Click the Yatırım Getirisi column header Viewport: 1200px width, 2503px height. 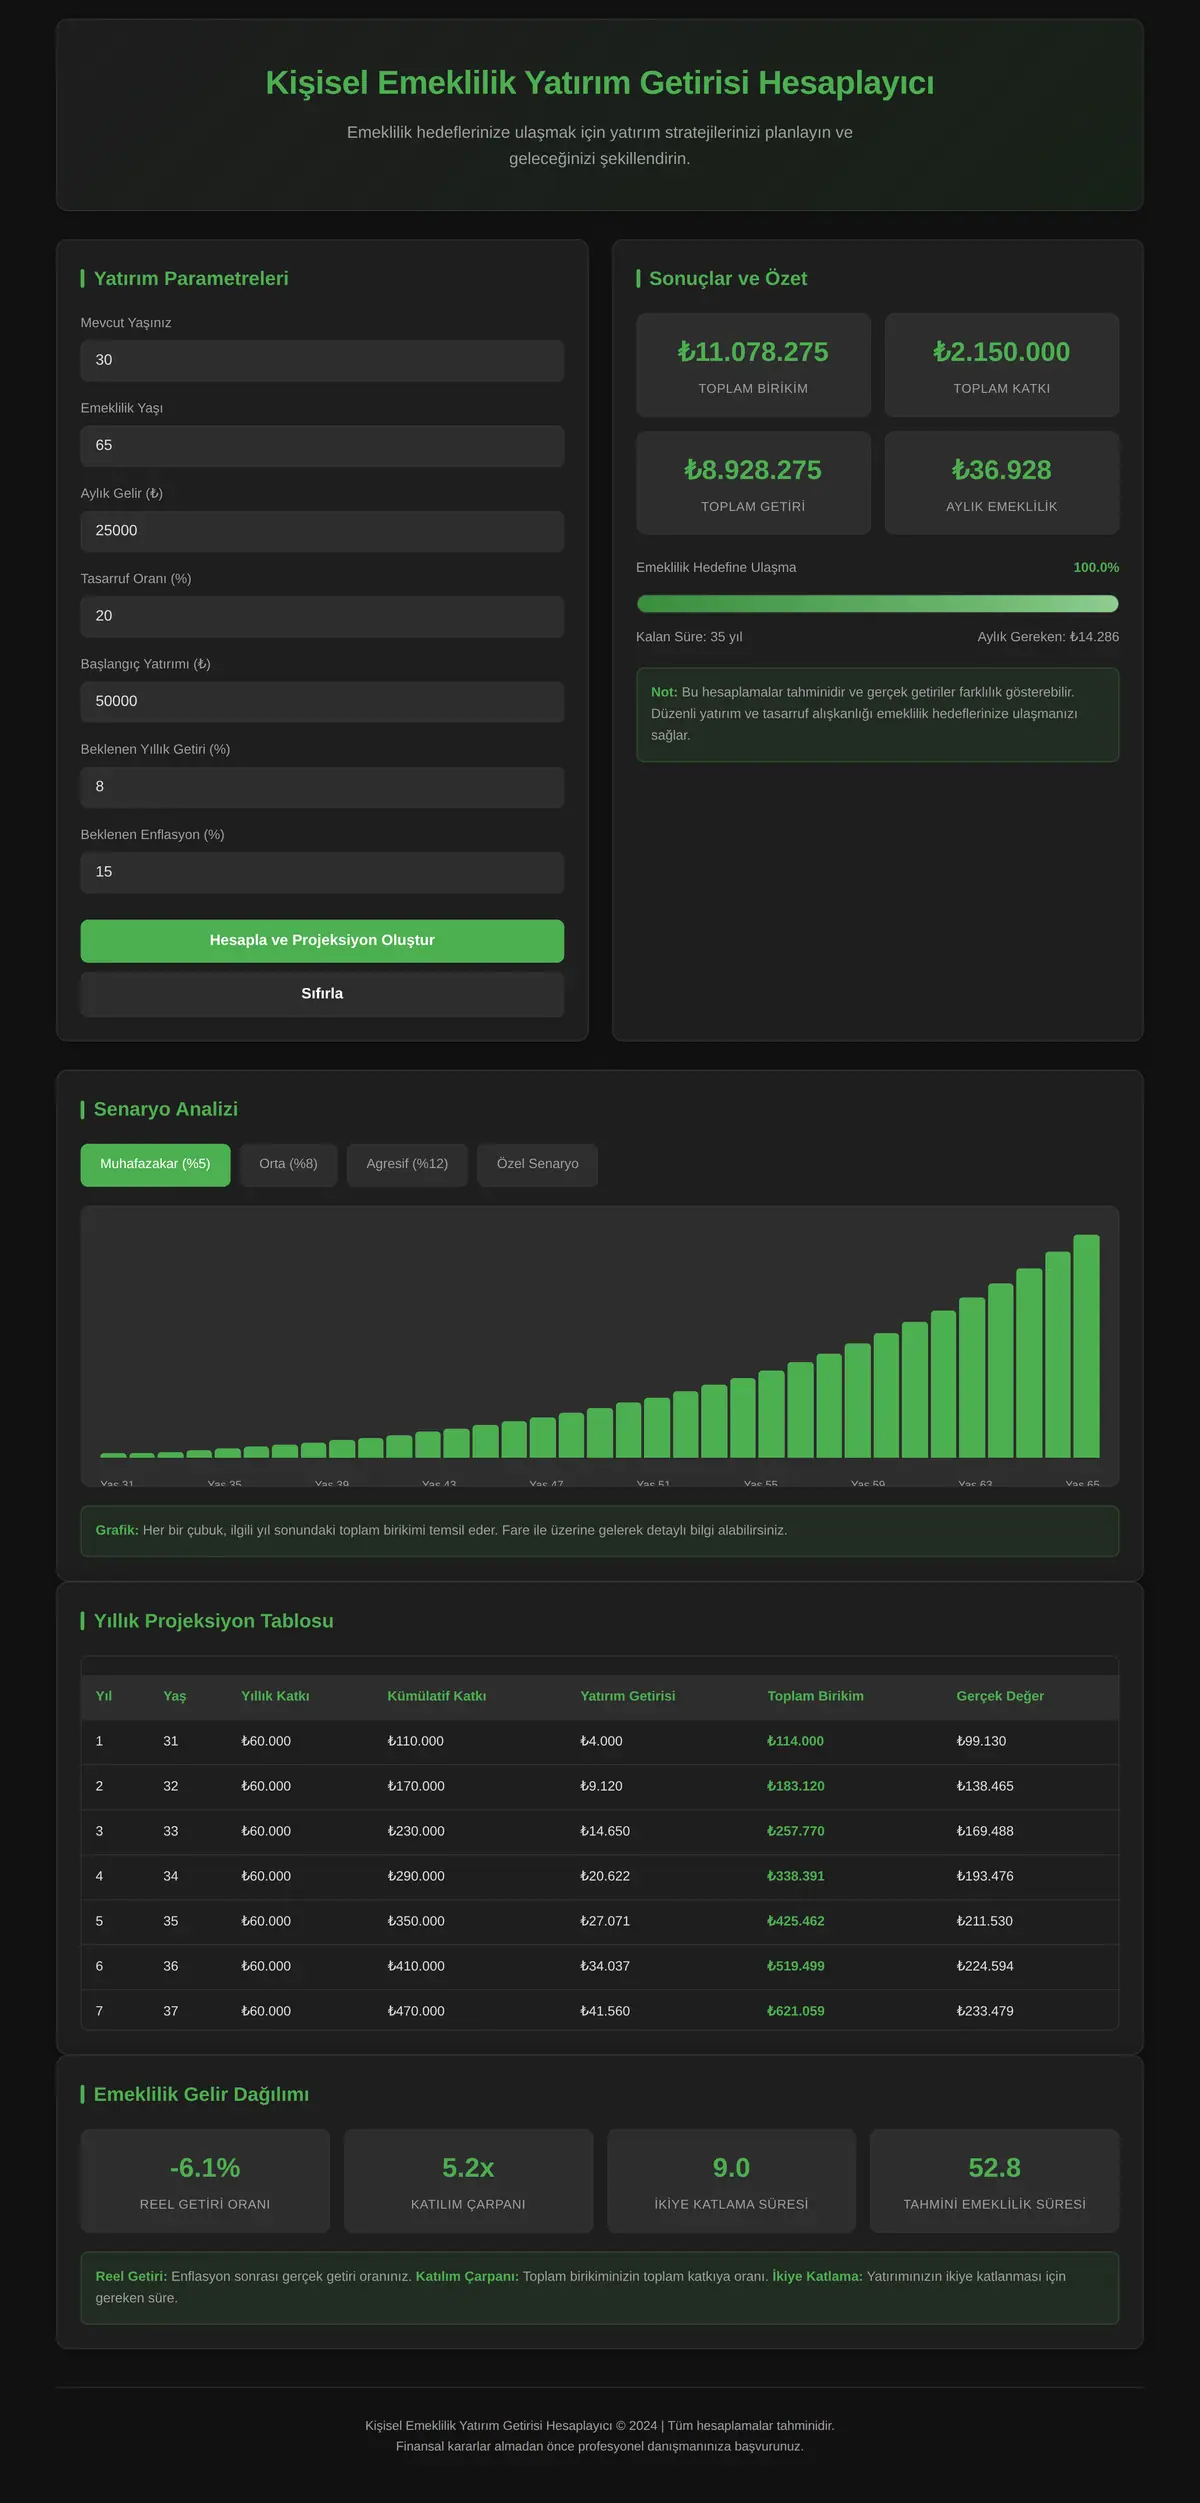click(628, 1696)
